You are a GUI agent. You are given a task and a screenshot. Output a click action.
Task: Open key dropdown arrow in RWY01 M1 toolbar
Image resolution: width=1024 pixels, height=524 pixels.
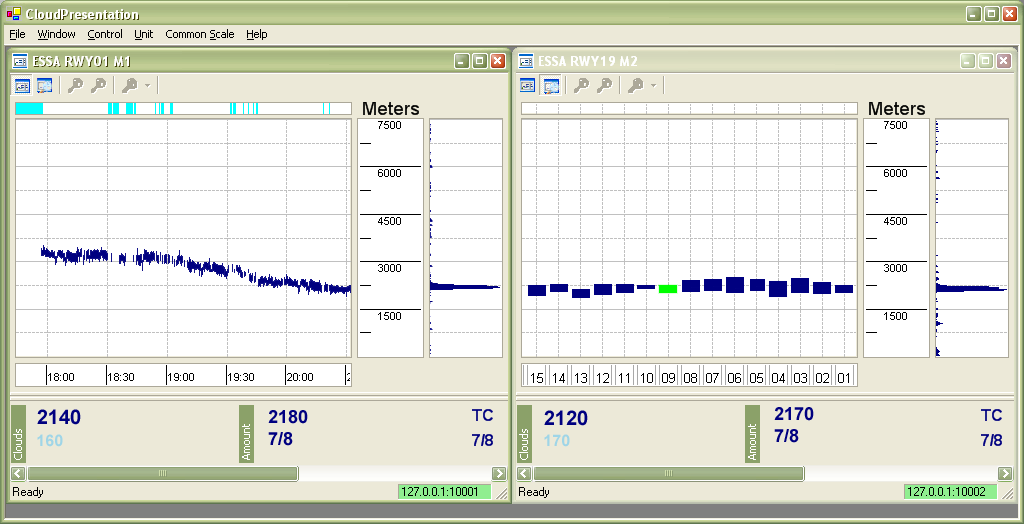(147, 86)
